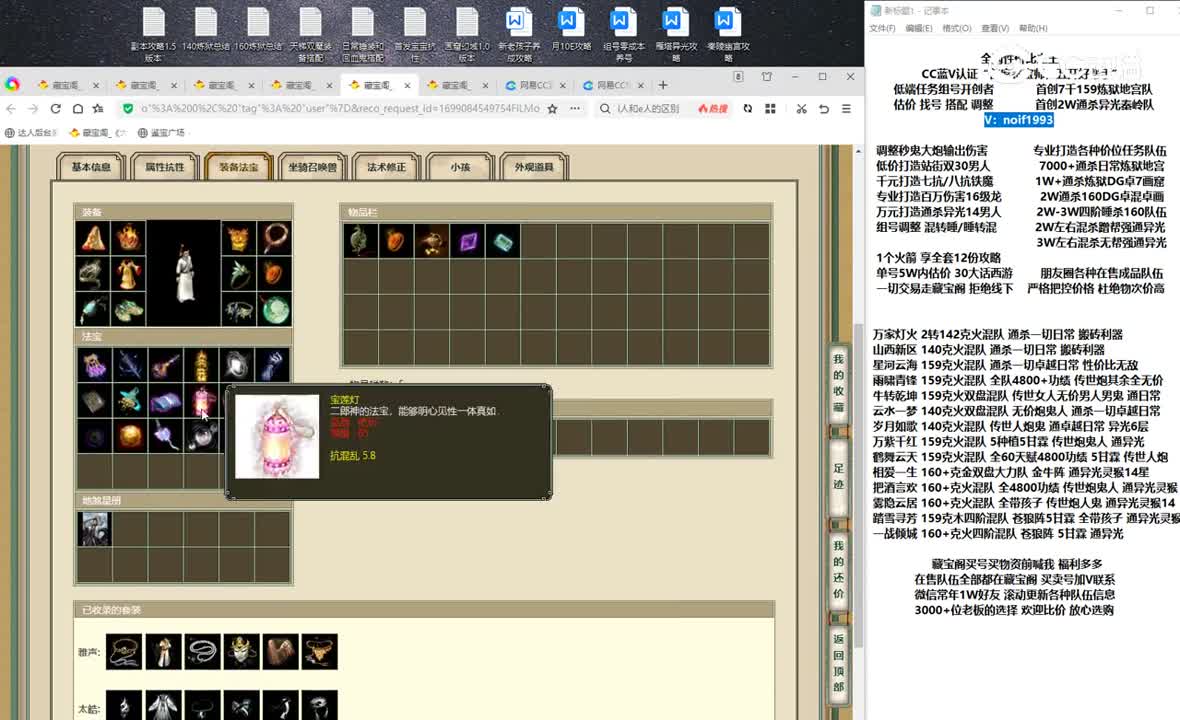This screenshot has height=720, width=1180.
Task: Open desktop file 秦陵幽宫攻略
Action: pyautogui.click(x=728, y=34)
